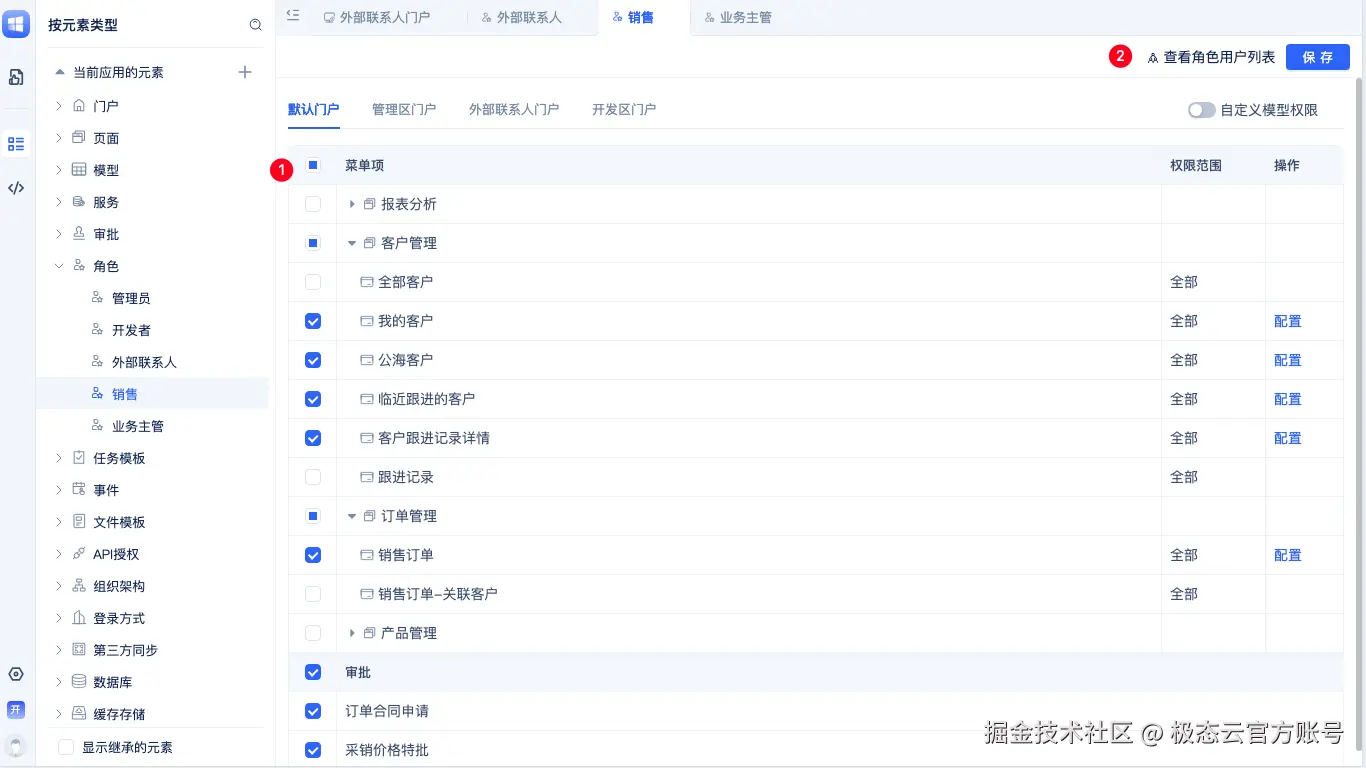Toggle the select-all checkbox in 菜单项 header
1366x768 pixels.
pos(313,165)
